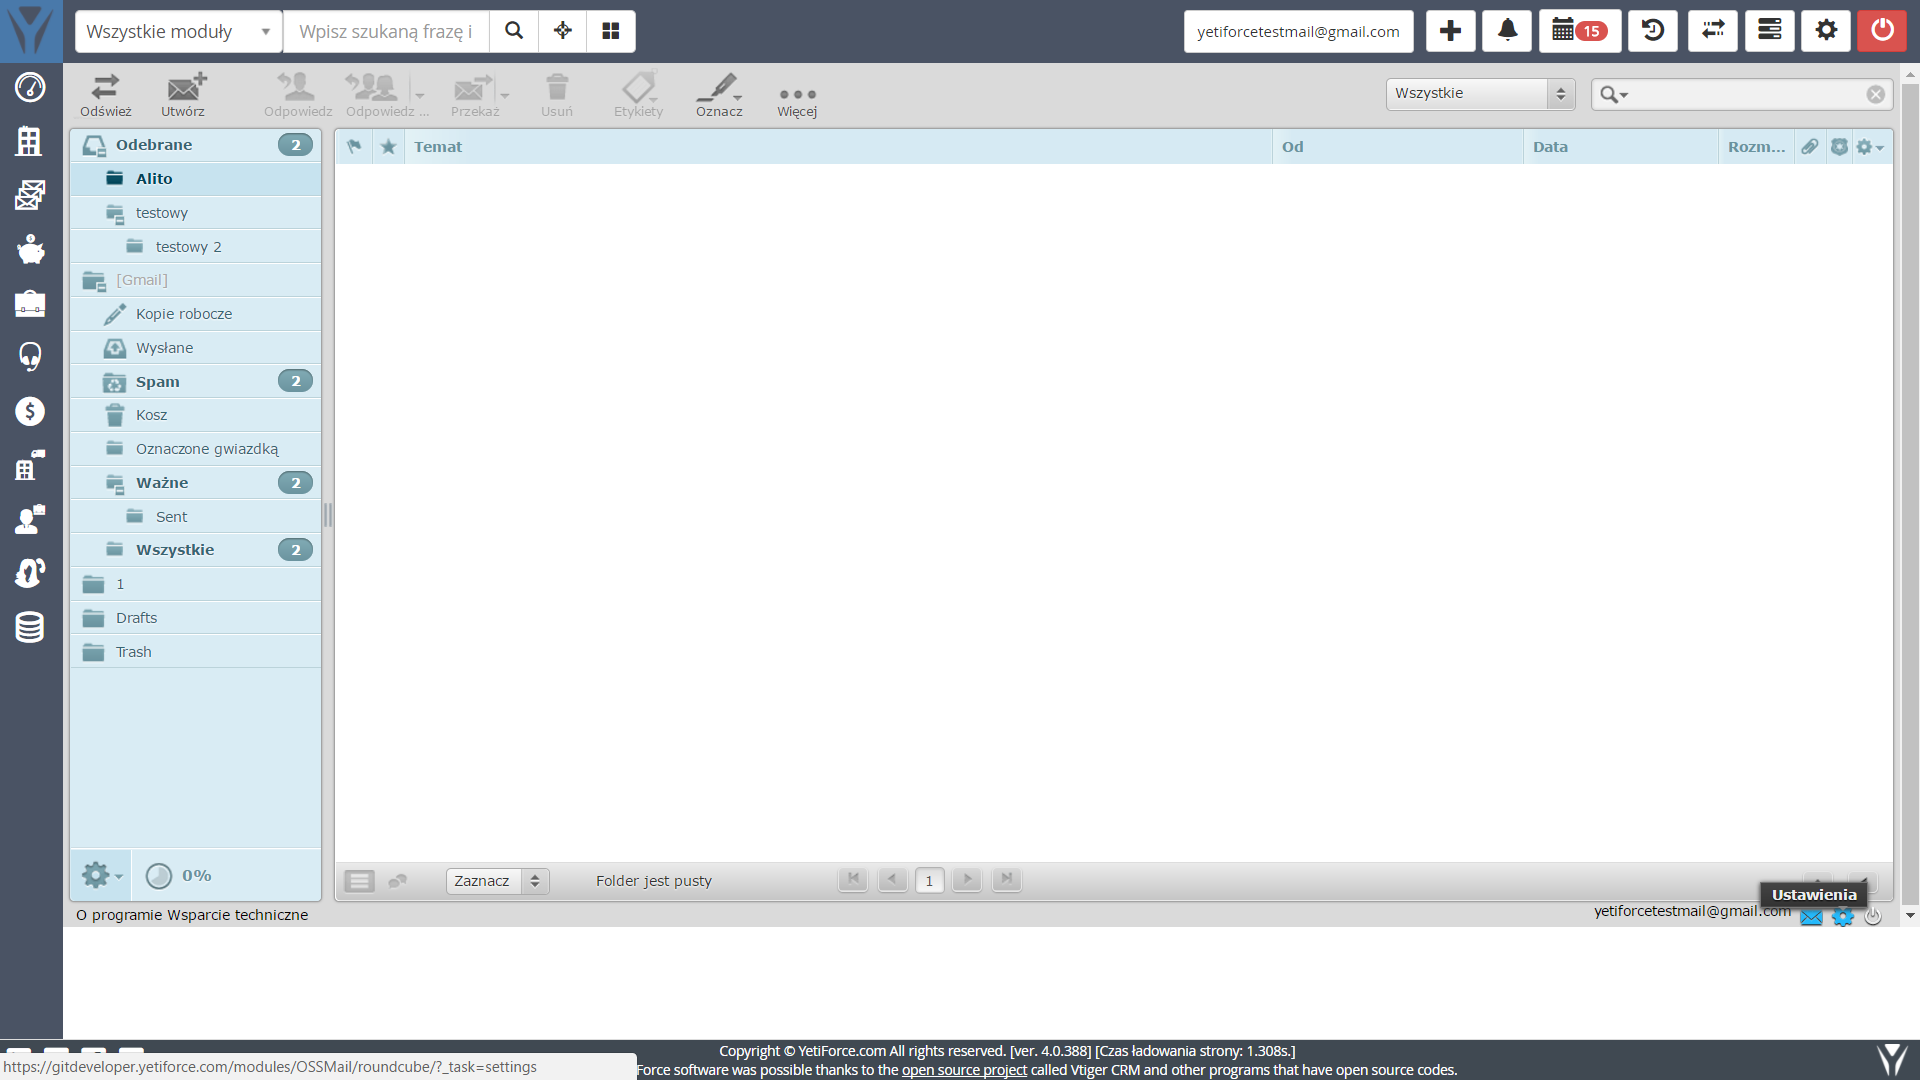The height and width of the screenshot is (1080, 1920).
Task: Open notifications bell icon
Action: (x=1507, y=31)
